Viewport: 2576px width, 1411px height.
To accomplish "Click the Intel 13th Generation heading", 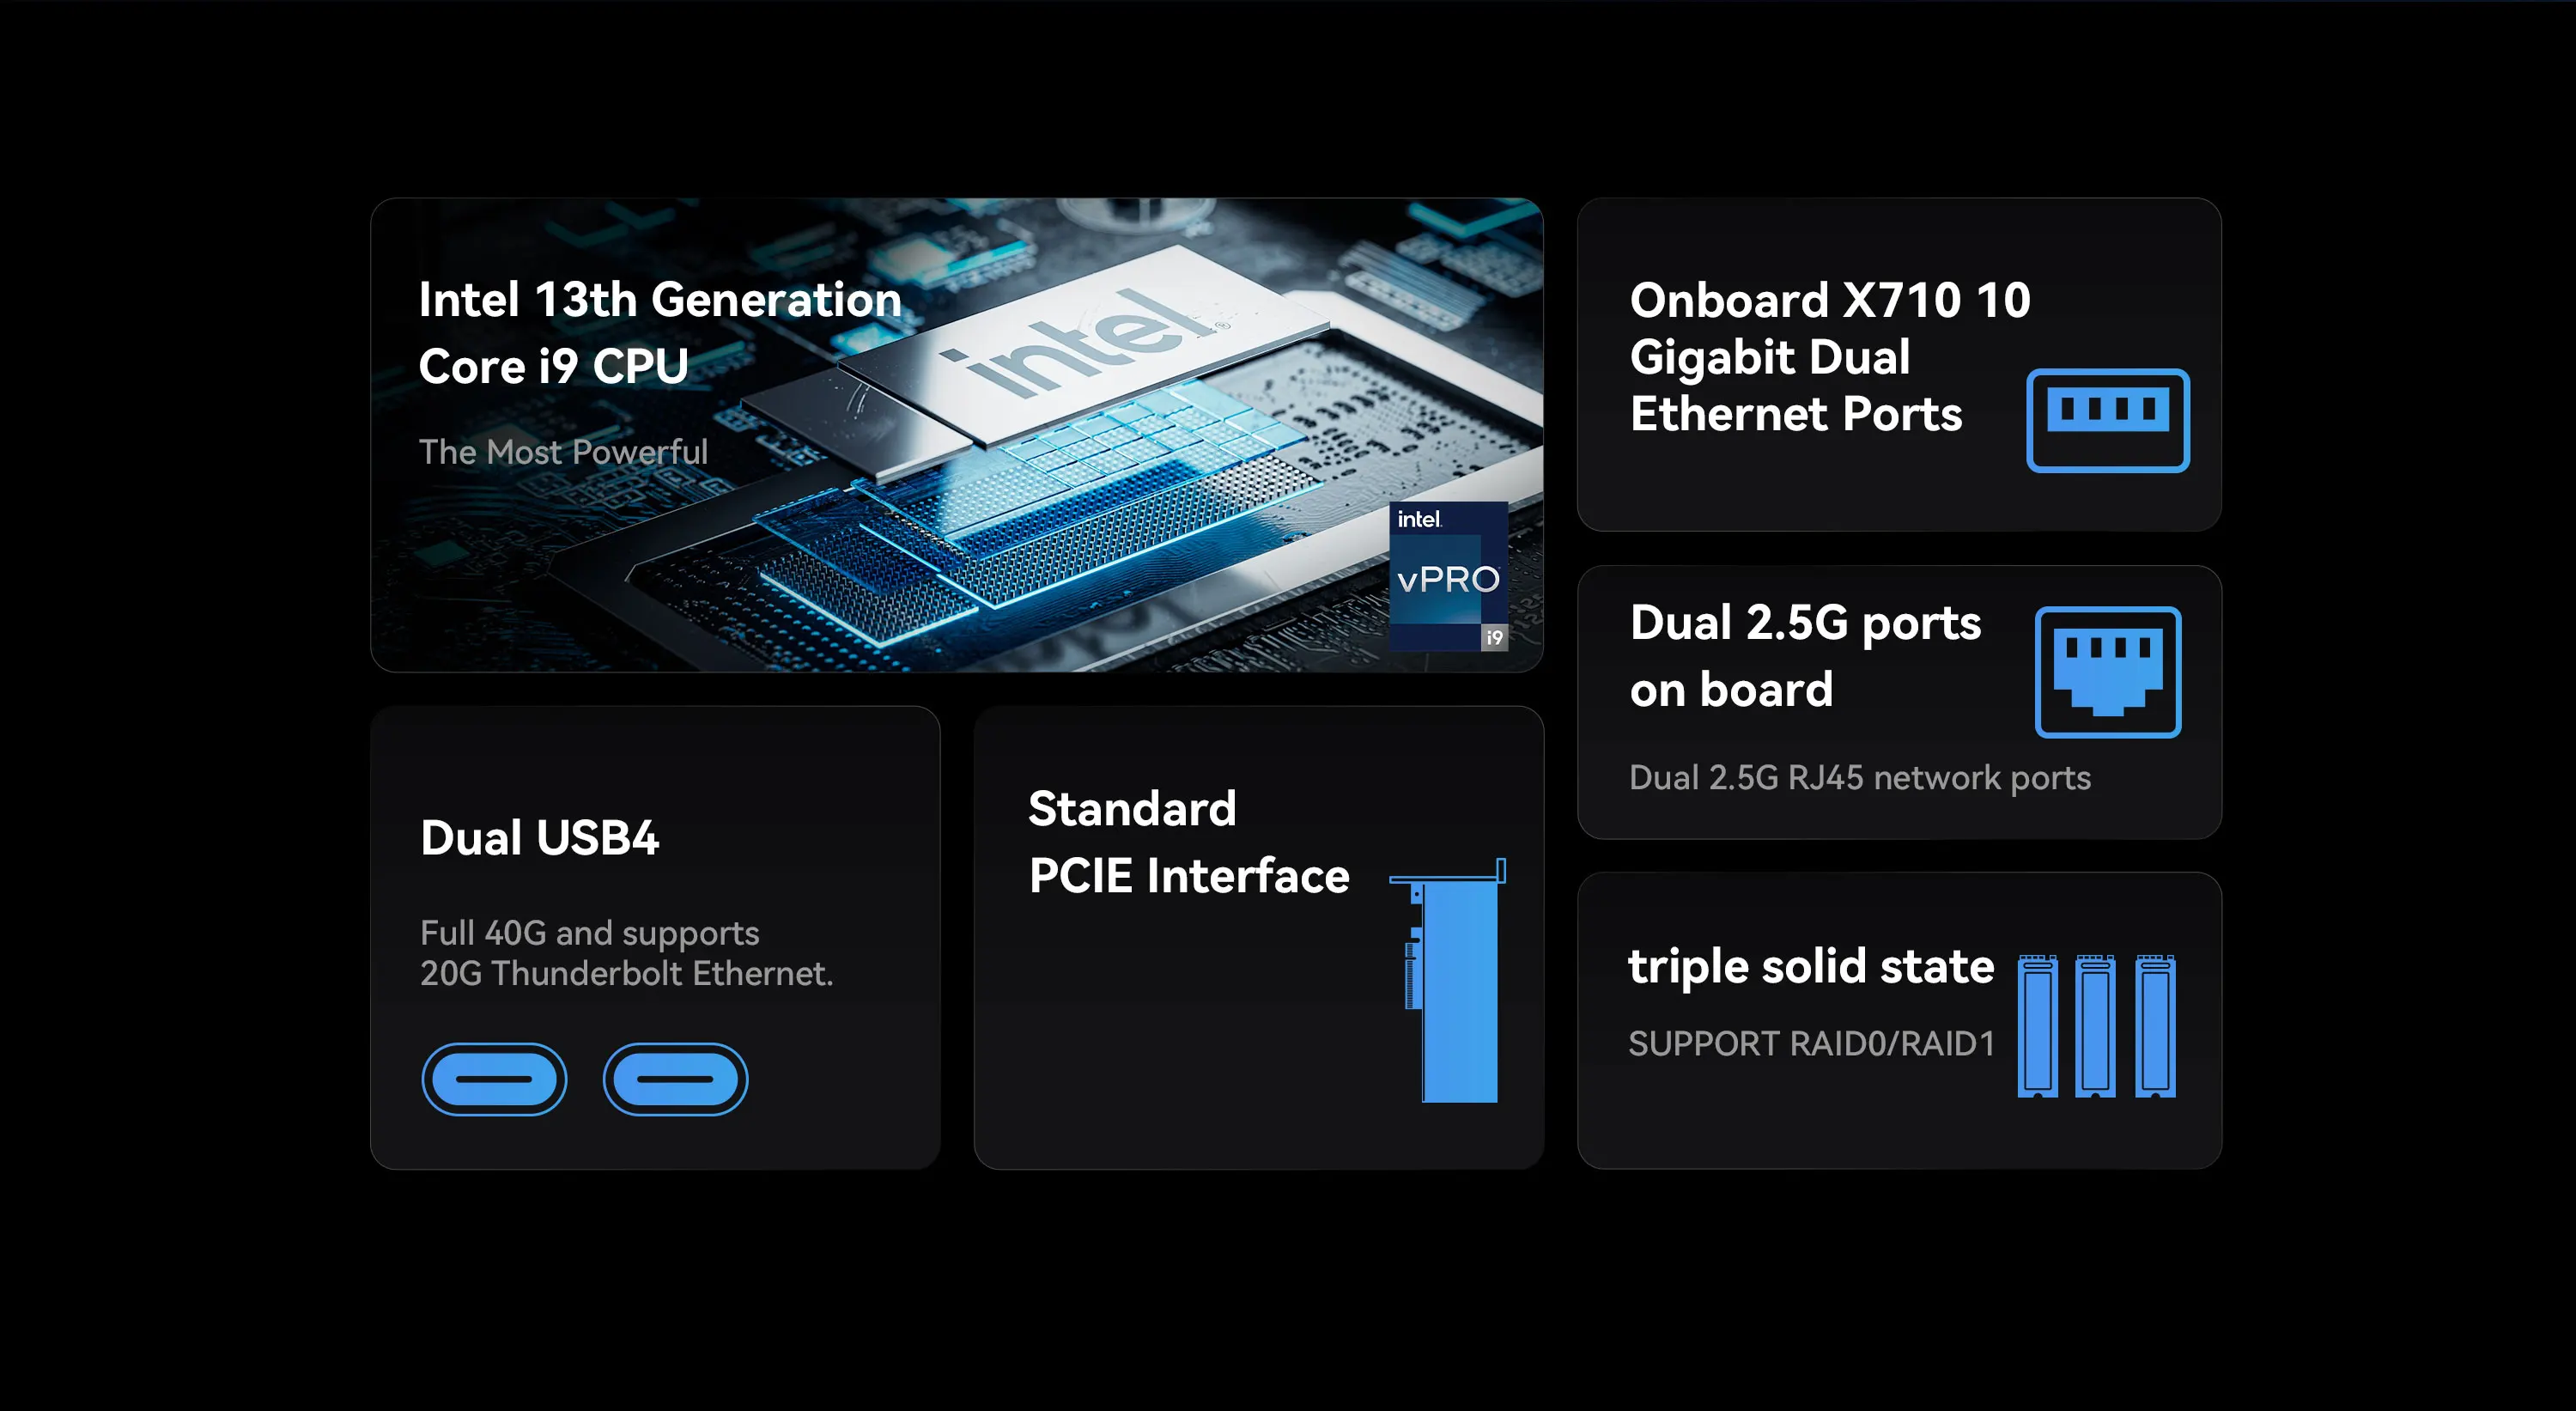I will [659, 333].
